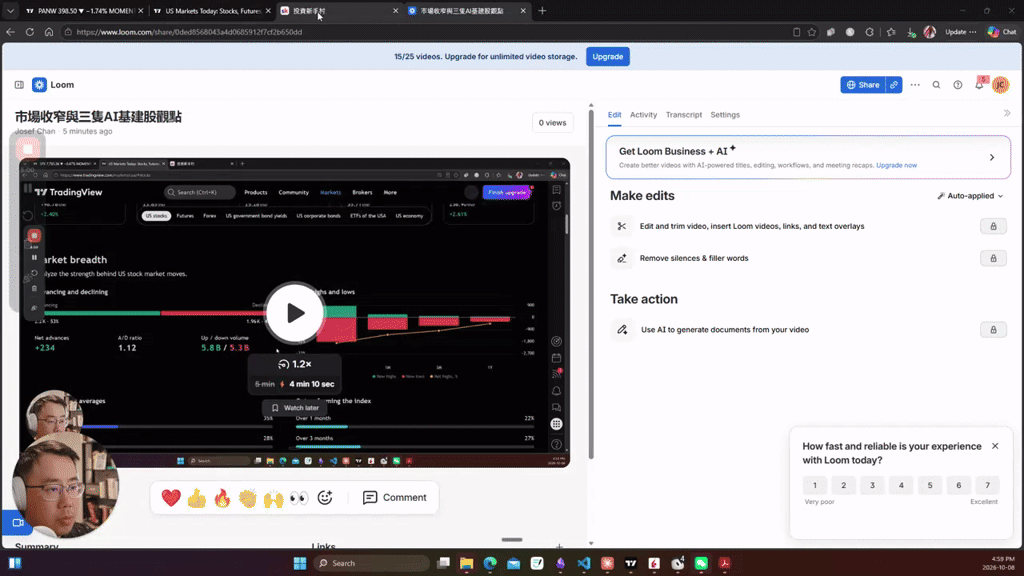Close the Loom experience survey popup

pos(995,446)
